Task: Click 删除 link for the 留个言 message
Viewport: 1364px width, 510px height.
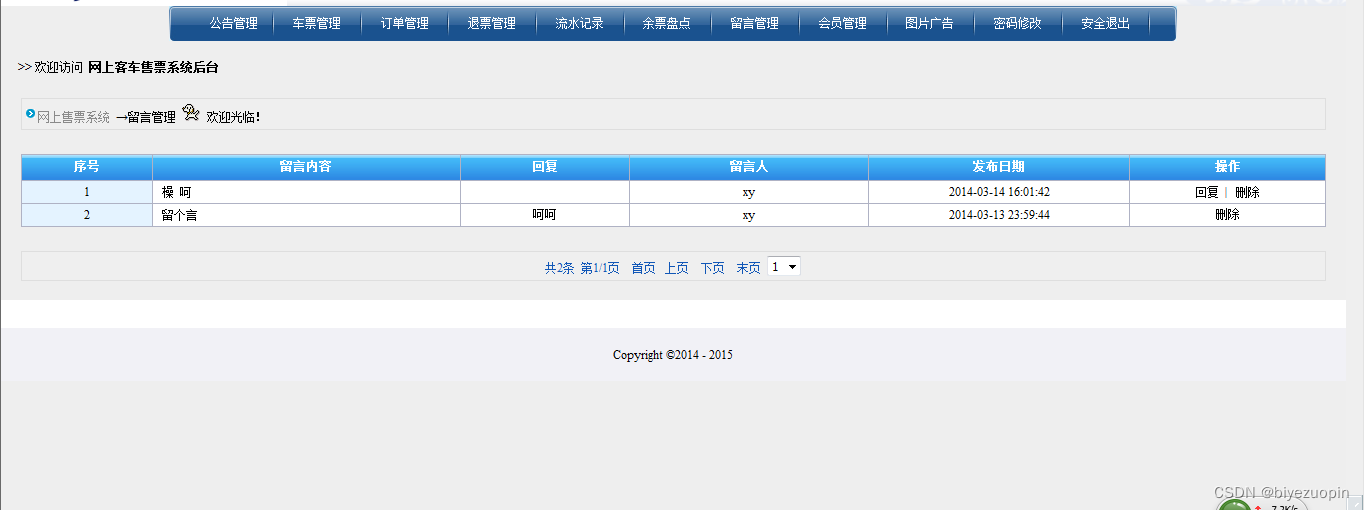Action: click(1227, 215)
